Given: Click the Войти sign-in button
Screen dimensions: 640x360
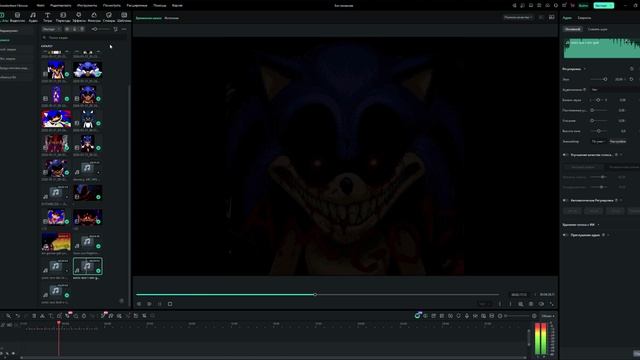Looking at the screenshot, I should (x=584, y=5).
